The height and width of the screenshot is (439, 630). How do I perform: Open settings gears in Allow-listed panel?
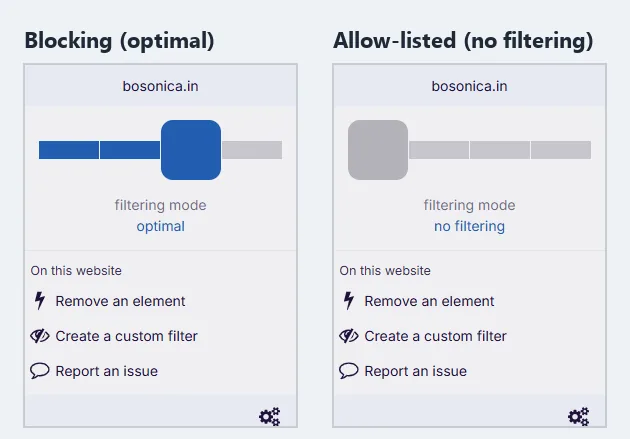(579, 417)
